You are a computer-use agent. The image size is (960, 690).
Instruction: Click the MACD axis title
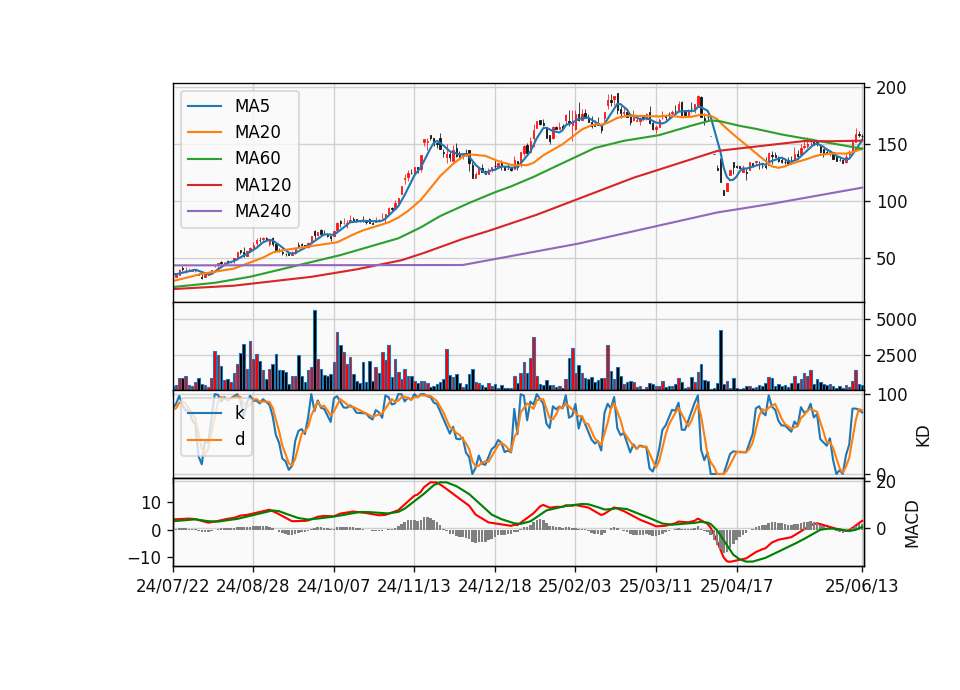pos(912,524)
